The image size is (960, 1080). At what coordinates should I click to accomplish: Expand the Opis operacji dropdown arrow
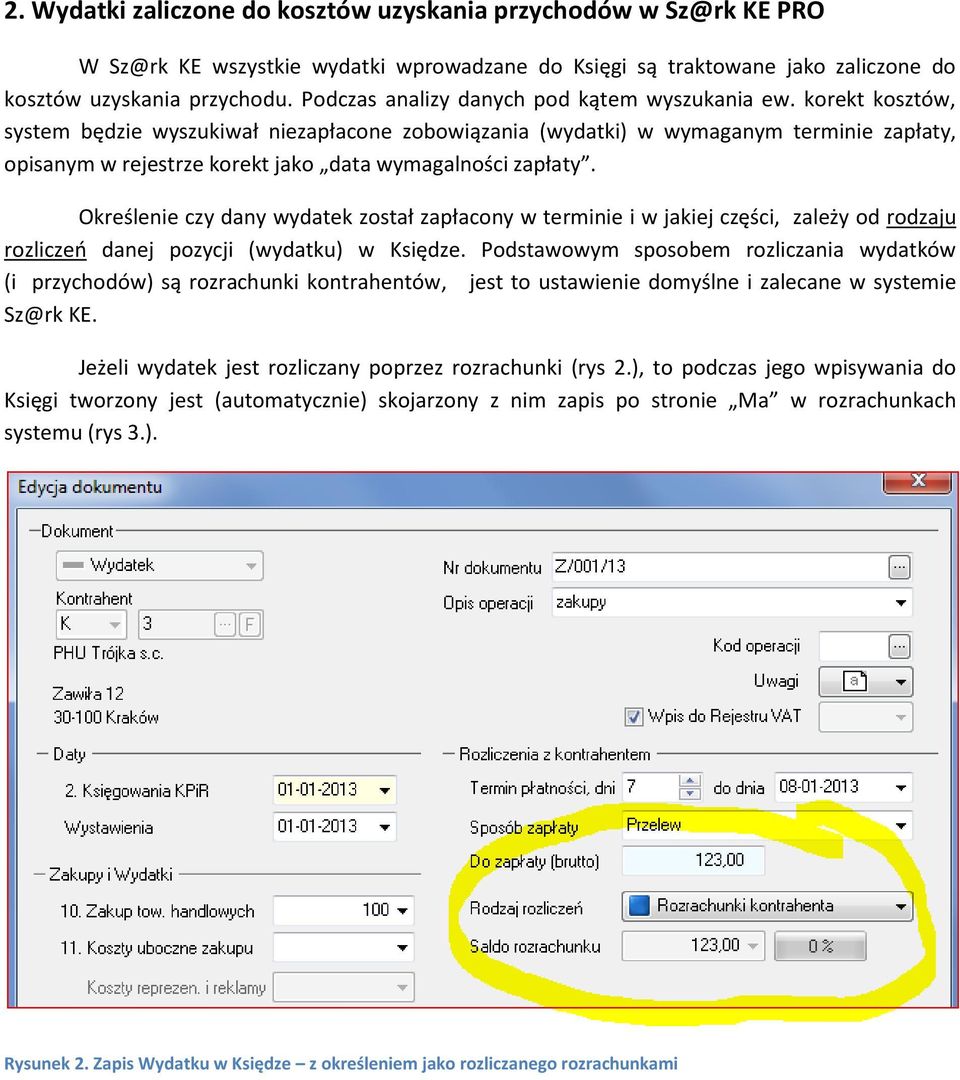point(900,603)
